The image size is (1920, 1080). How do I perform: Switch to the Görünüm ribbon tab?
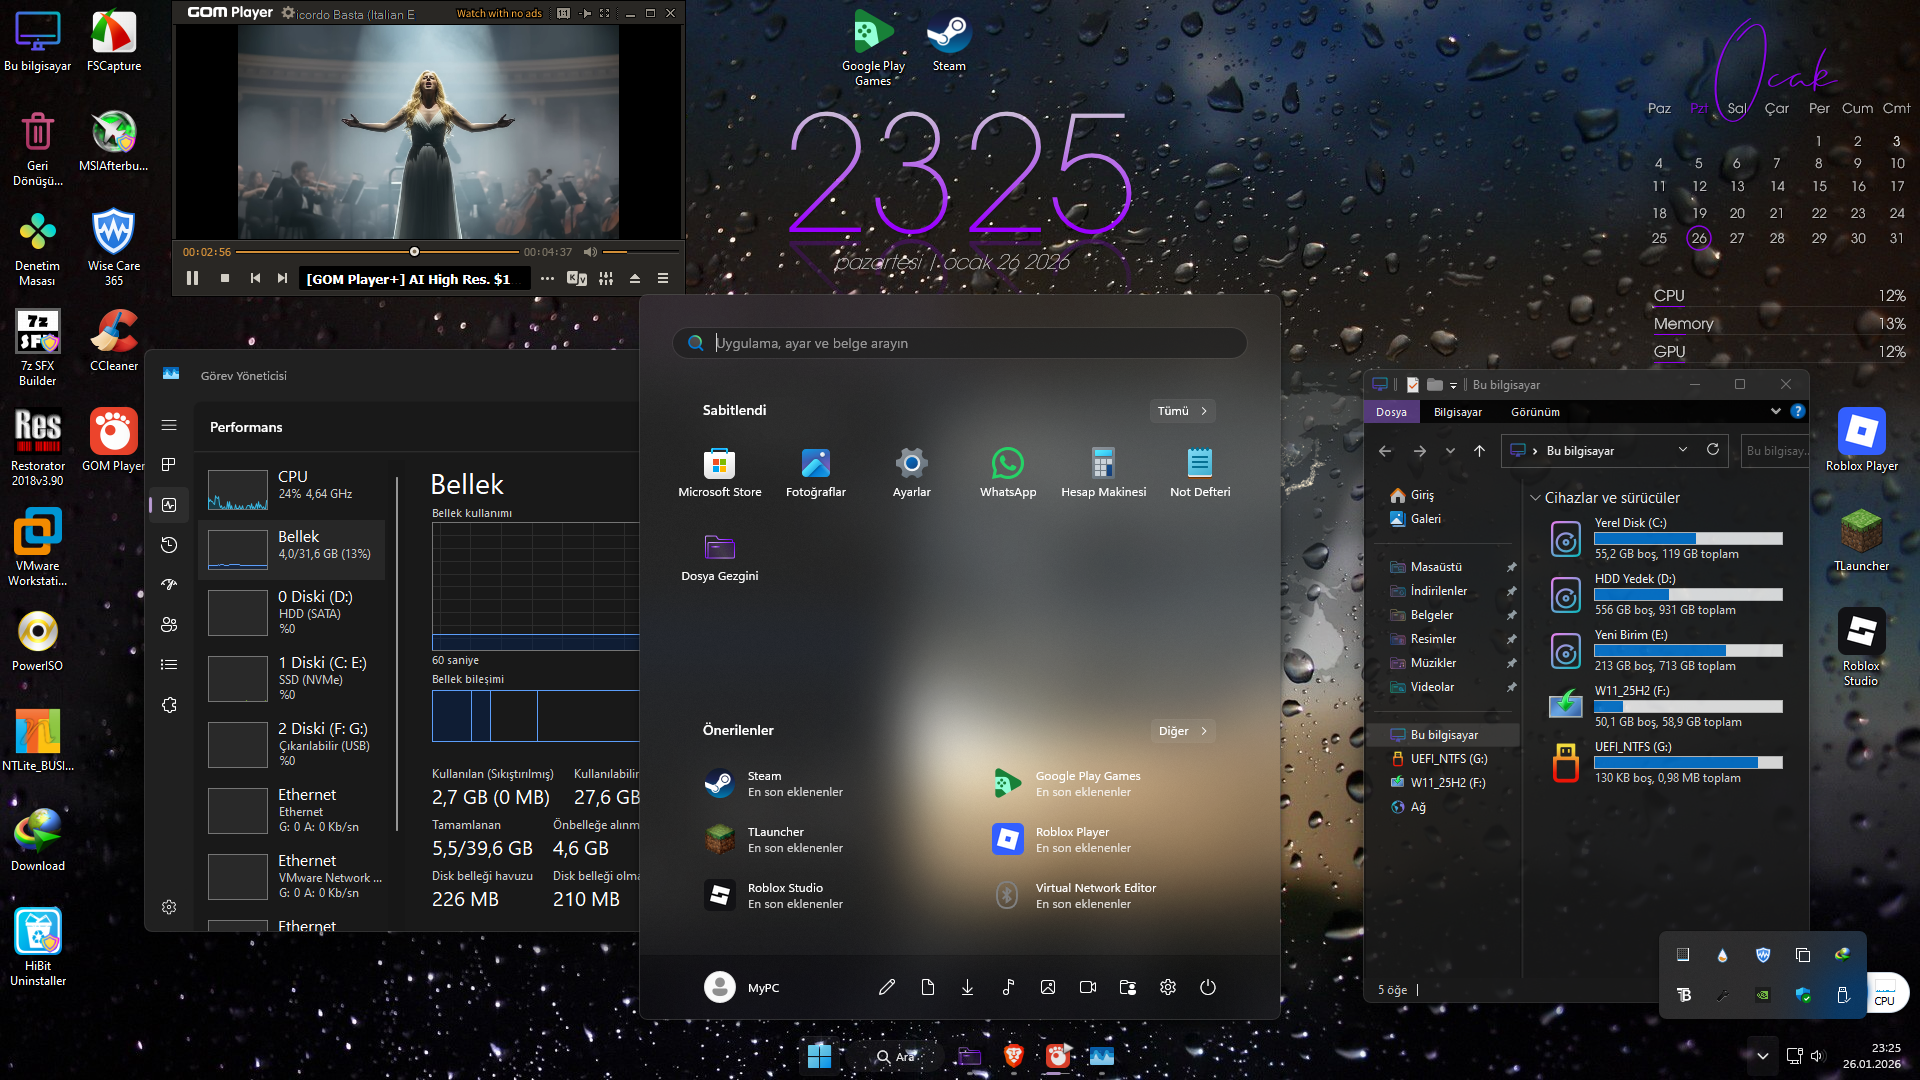pyautogui.click(x=1534, y=412)
